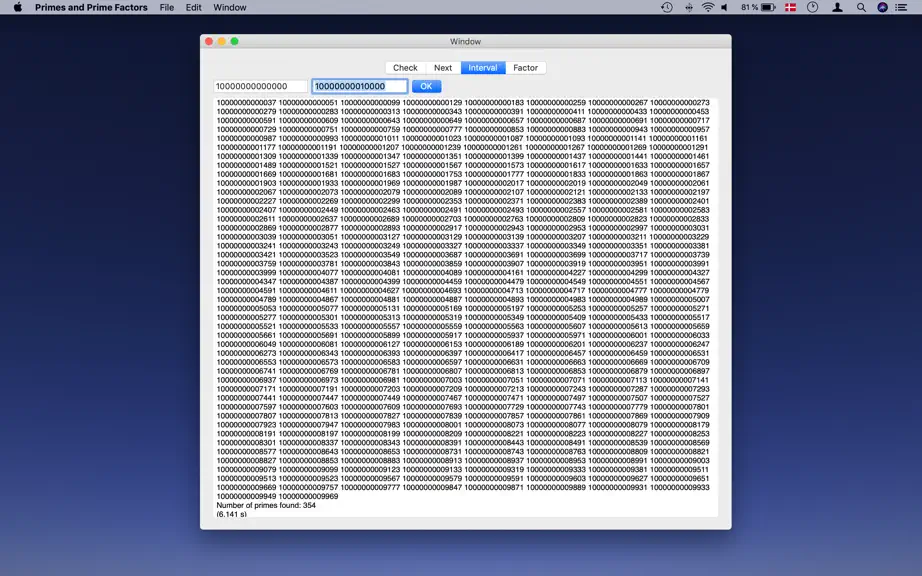Open Spotlight search magnifier icon
The image size is (922, 576).
pyautogui.click(x=861, y=7)
